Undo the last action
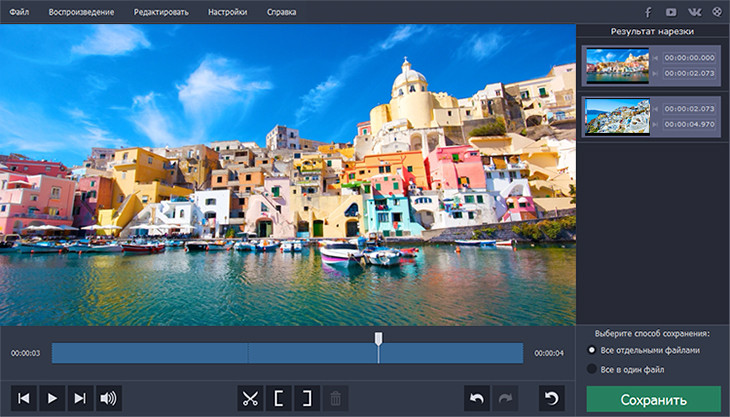The height and width of the screenshot is (417, 730). click(x=478, y=398)
